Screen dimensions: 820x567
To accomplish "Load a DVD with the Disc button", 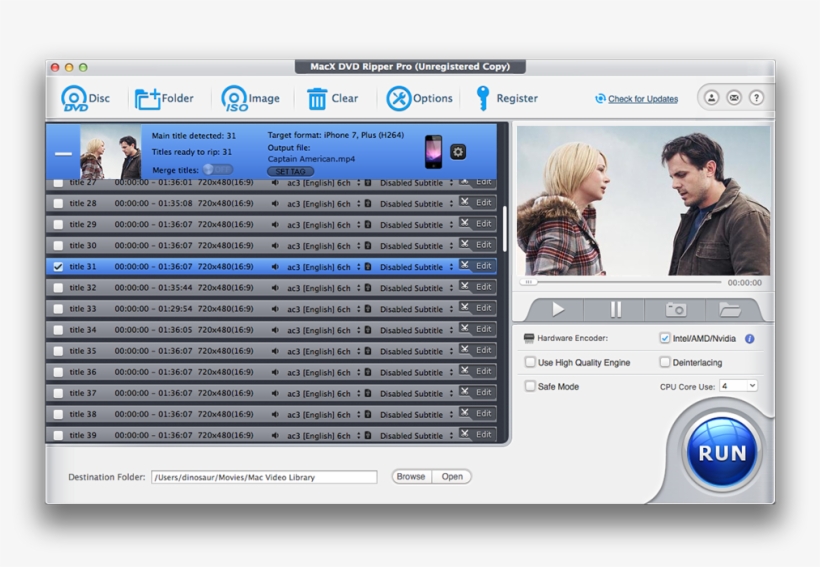I will (x=85, y=98).
